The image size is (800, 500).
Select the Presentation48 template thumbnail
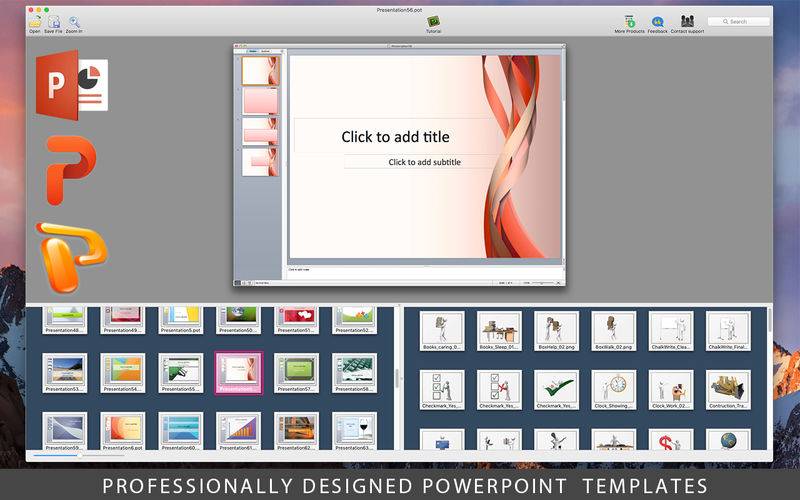click(65, 320)
